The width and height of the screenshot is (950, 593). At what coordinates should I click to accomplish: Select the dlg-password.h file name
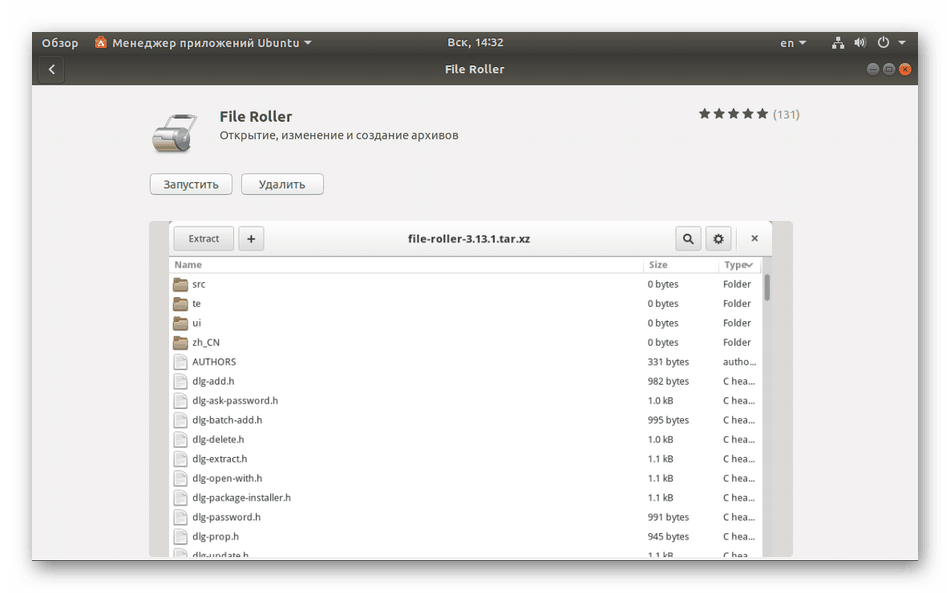[227, 517]
